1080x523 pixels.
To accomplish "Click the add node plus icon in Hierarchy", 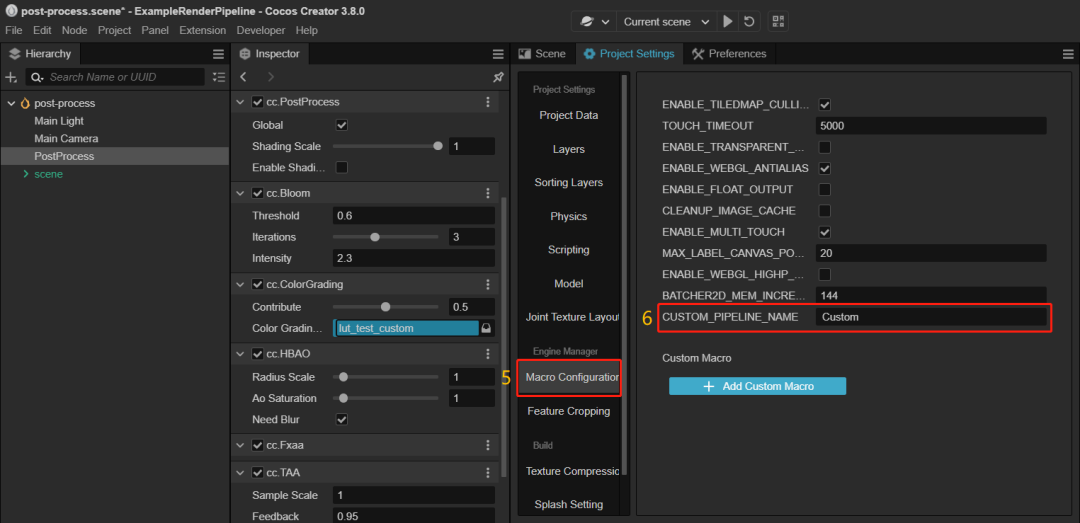I will tap(12, 77).
